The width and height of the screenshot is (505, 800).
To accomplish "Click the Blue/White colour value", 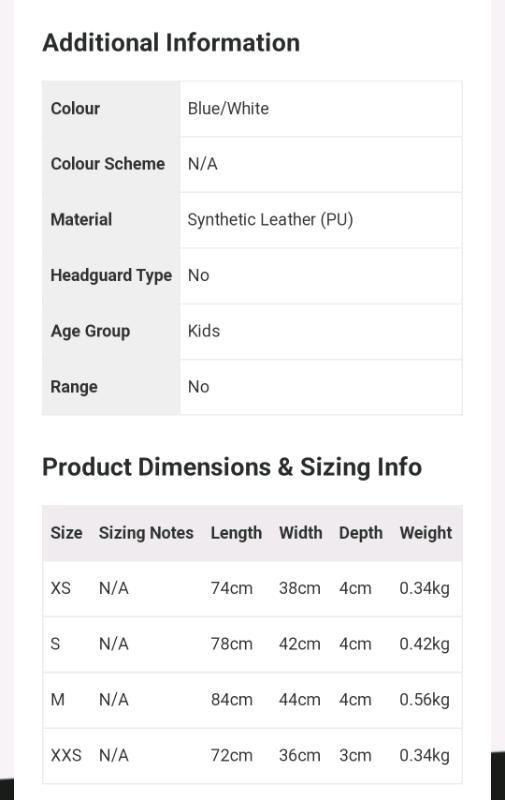I will click(x=228, y=108).
